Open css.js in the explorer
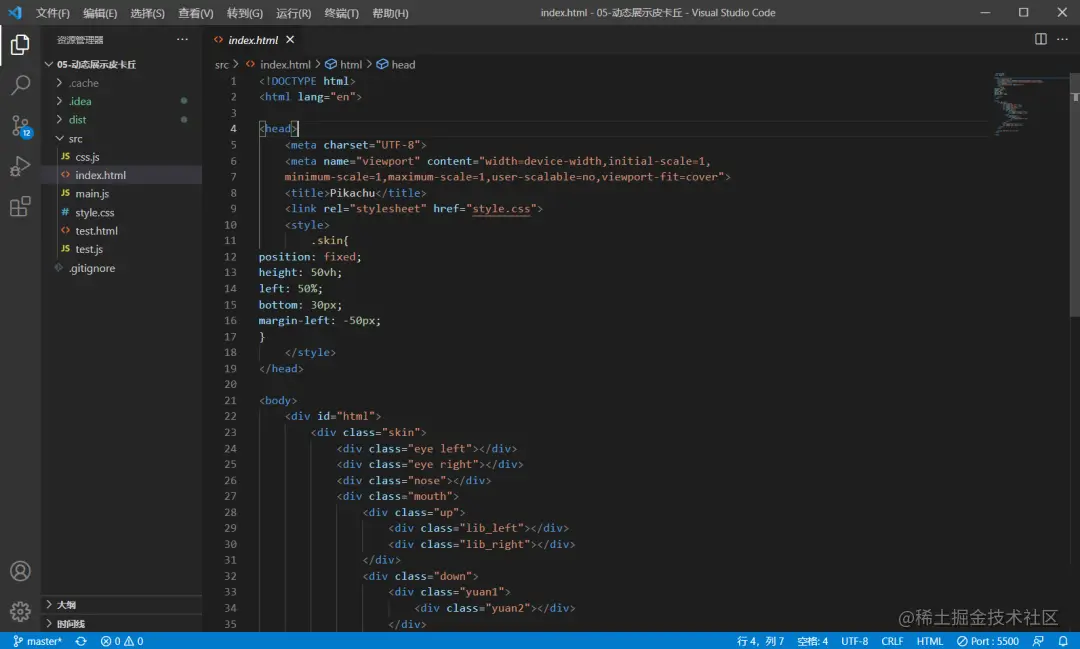 pos(87,157)
